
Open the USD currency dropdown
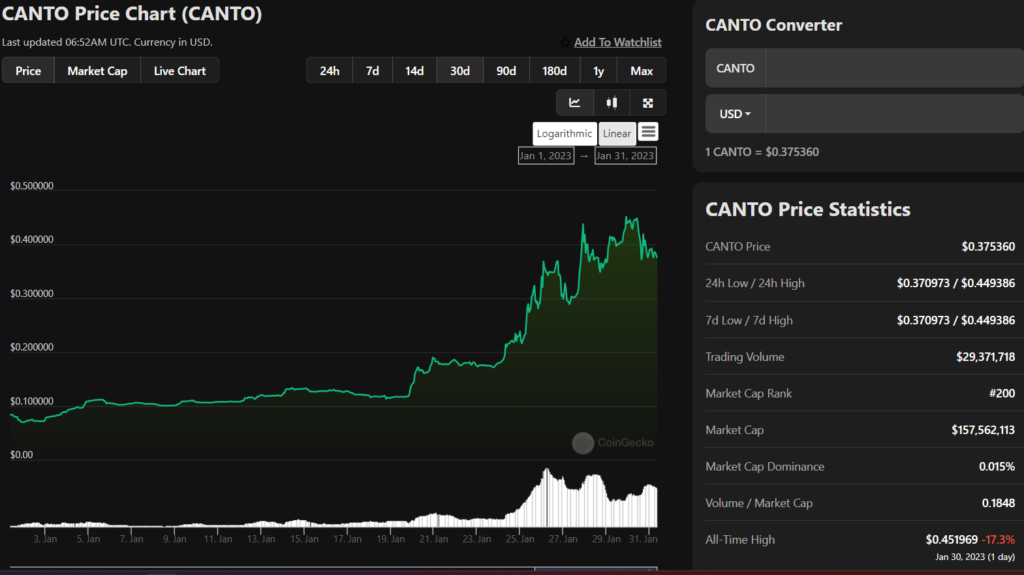pyautogui.click(x=735, y=114)
